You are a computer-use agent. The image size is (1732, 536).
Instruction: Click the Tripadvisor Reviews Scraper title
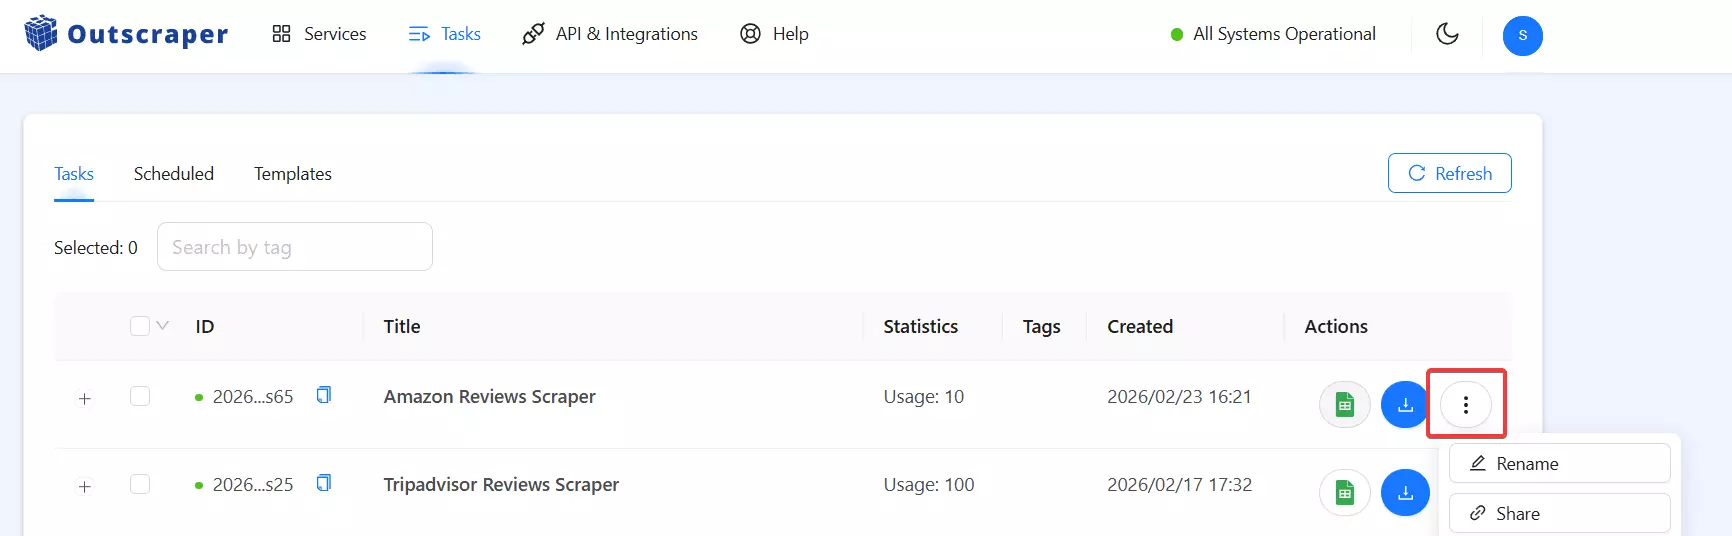(501, 485)
